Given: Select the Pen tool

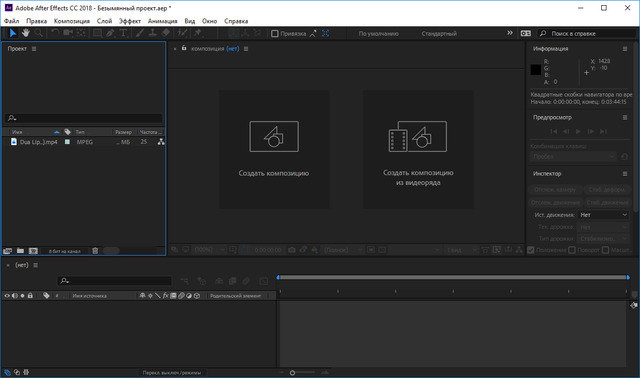Looking at the screenshot, I should (110, 33).
